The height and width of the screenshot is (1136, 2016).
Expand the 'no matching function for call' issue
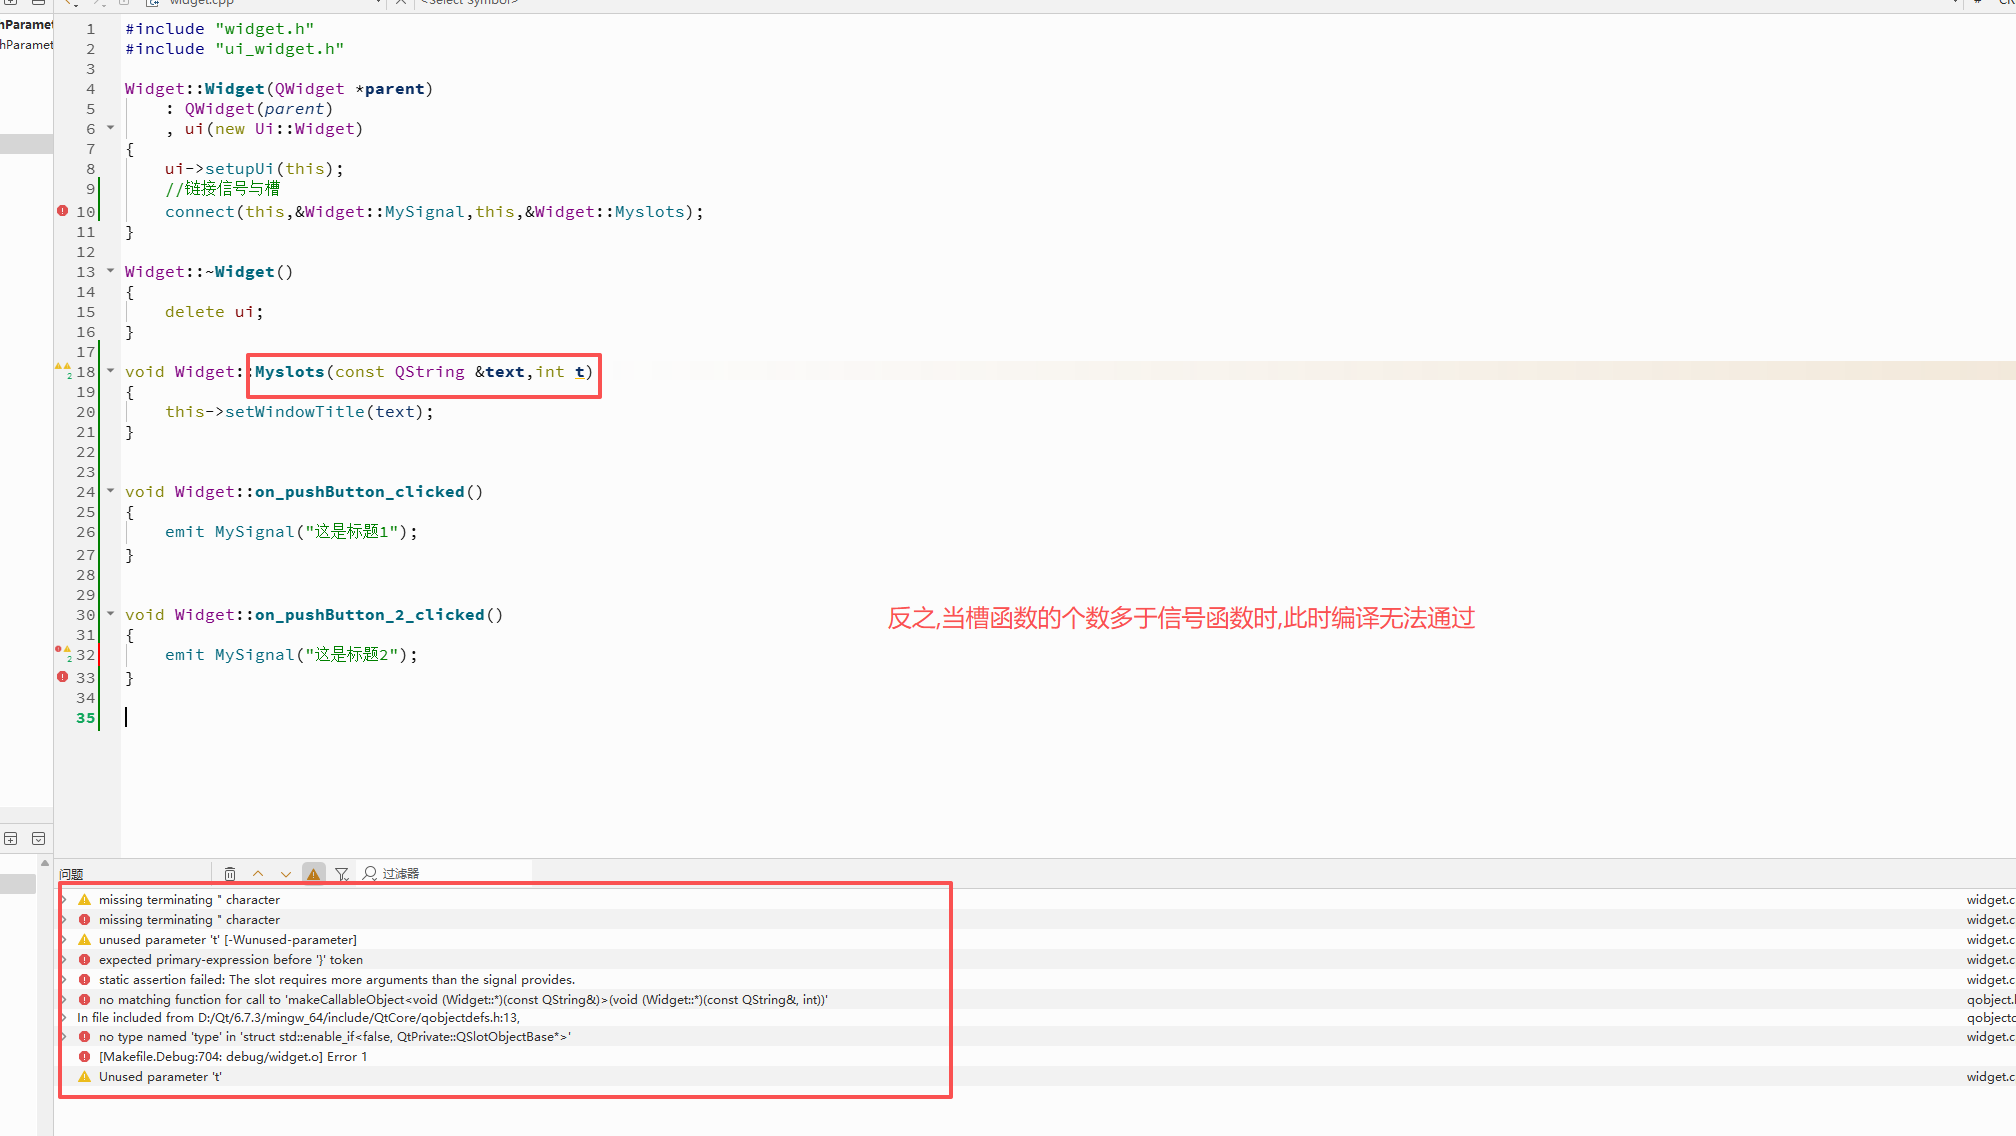pos(64,1000)
